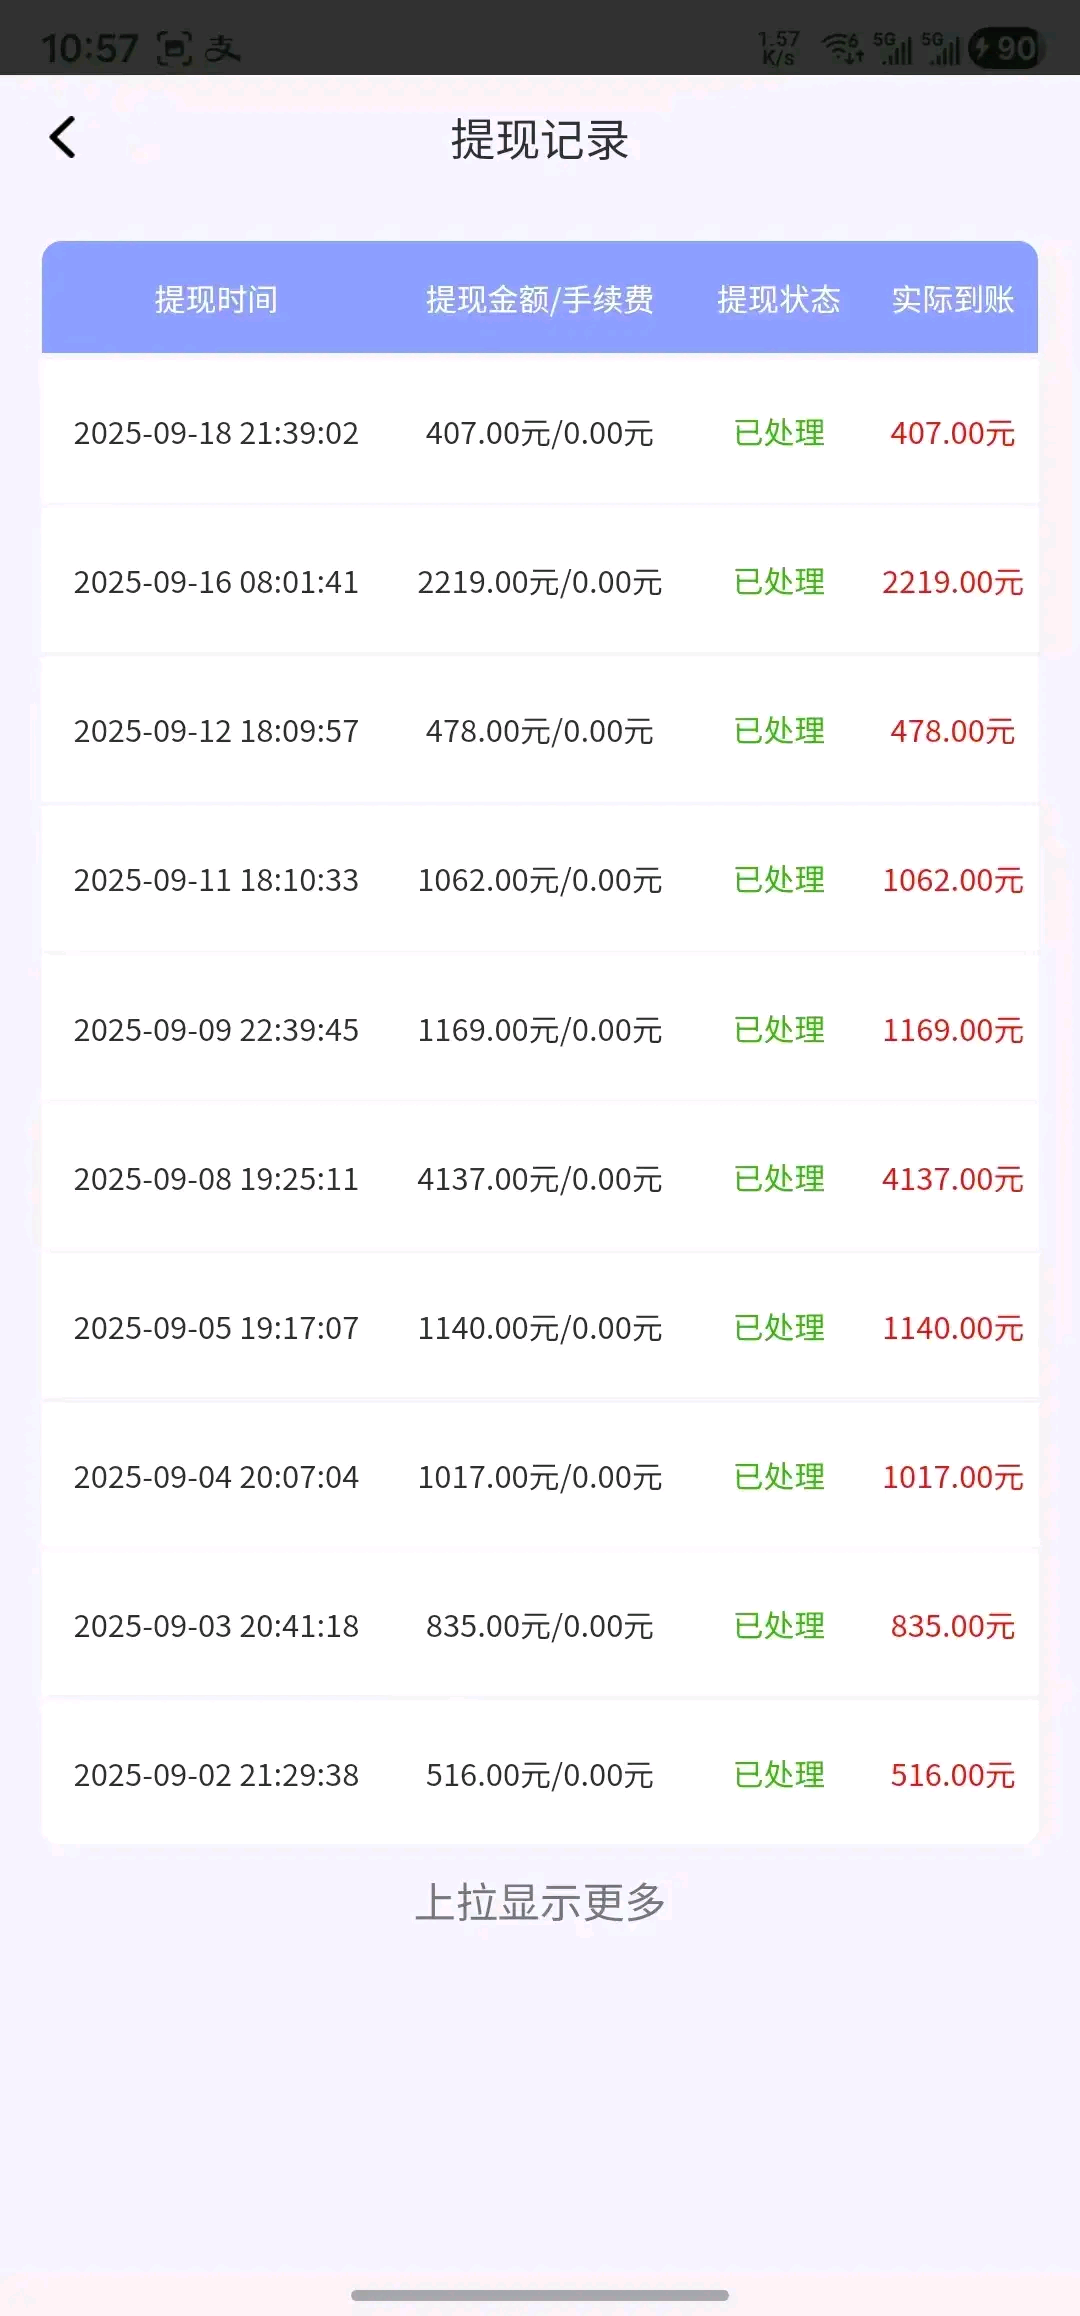1080x2316 pixels.
Task: Tap the 835.00元/0.00元 amount entry
Action: click(x=540, y=1626)
